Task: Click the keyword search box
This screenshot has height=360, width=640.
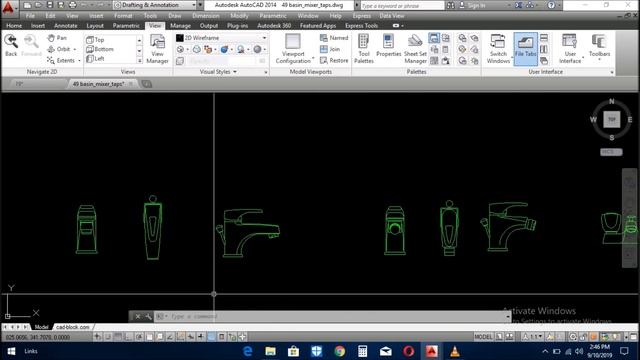Action: pos(402,6)
